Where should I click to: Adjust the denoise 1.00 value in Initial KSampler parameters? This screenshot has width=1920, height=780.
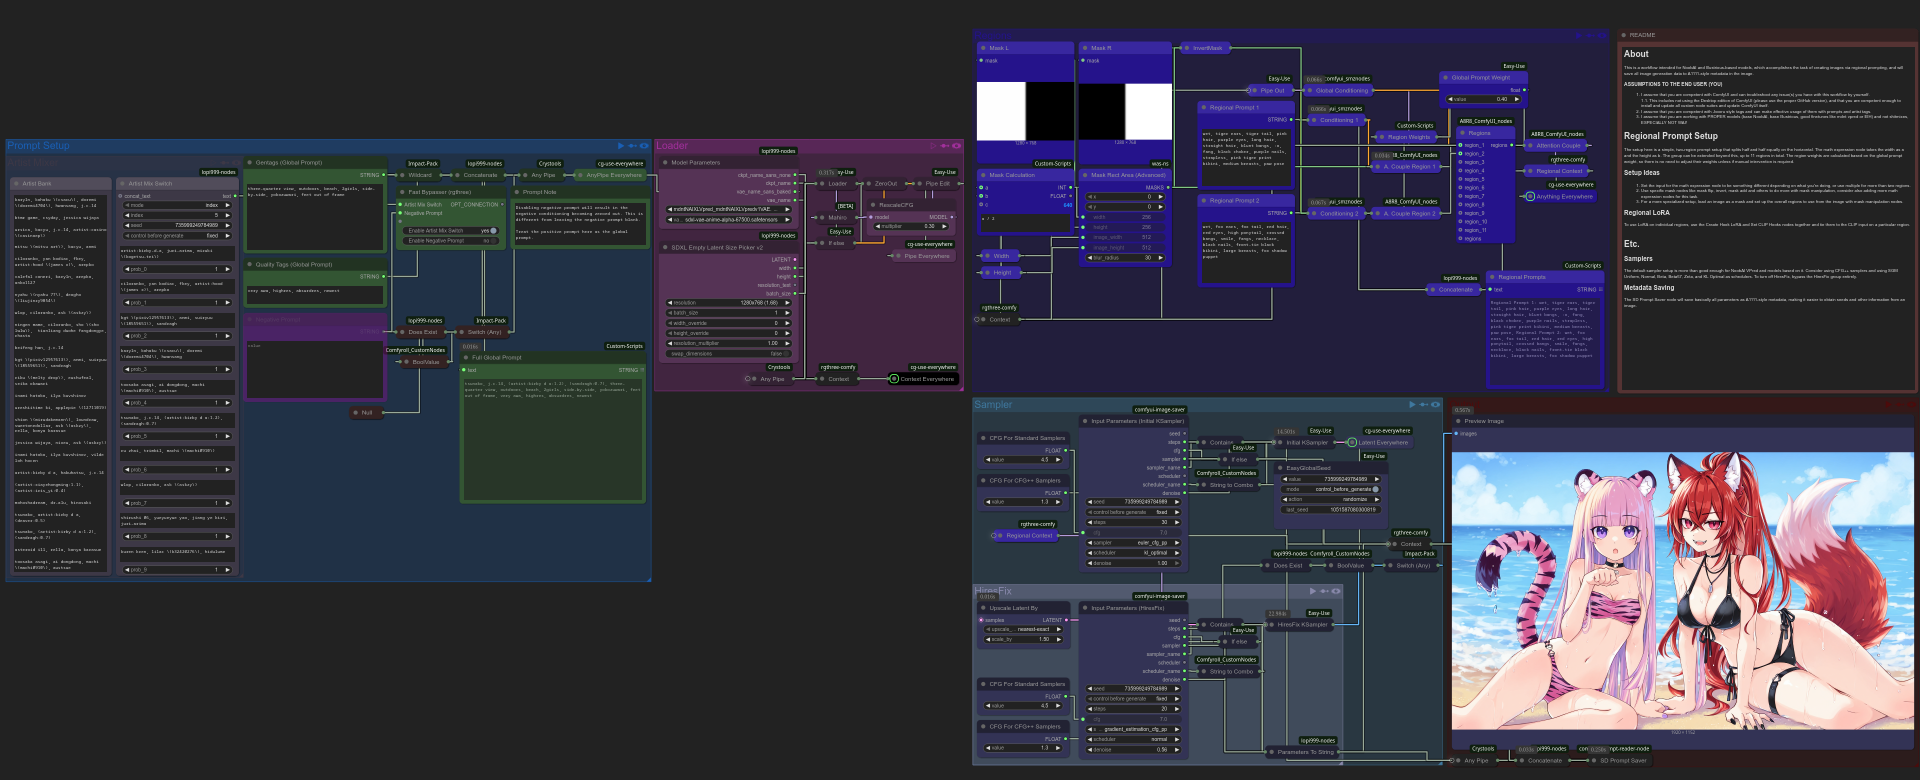pos(1134,563)
